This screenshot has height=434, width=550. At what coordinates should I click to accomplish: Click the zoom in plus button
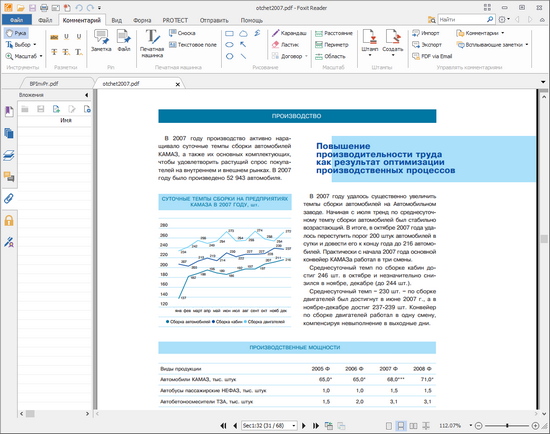tap(535, 426)
